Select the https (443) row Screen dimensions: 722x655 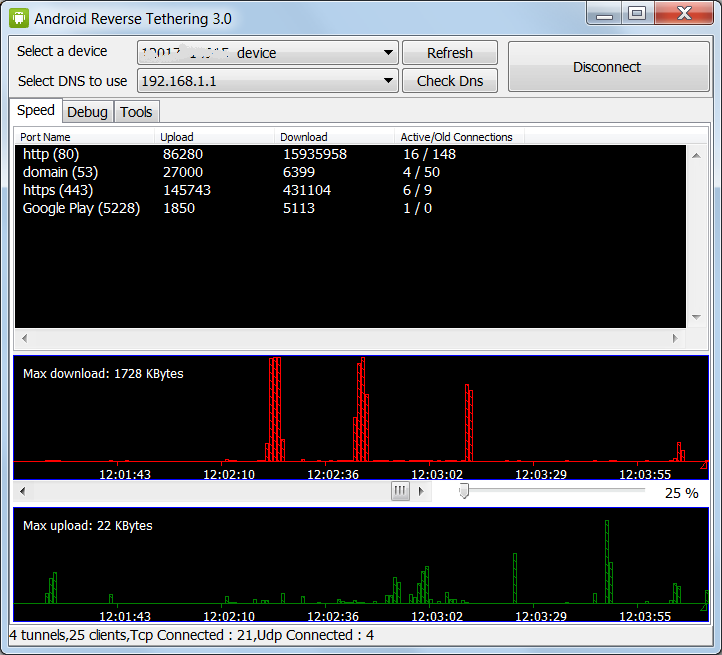coord(350,190)
